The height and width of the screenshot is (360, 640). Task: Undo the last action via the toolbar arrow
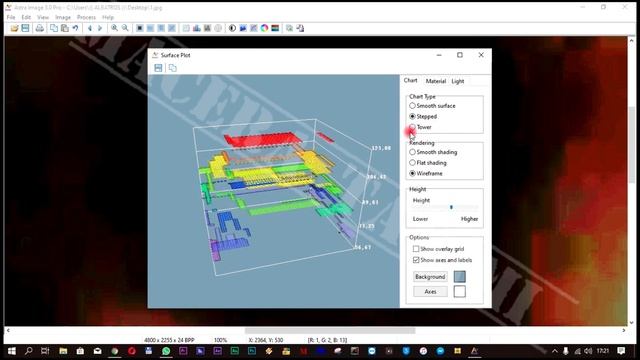tap(76, 28)
